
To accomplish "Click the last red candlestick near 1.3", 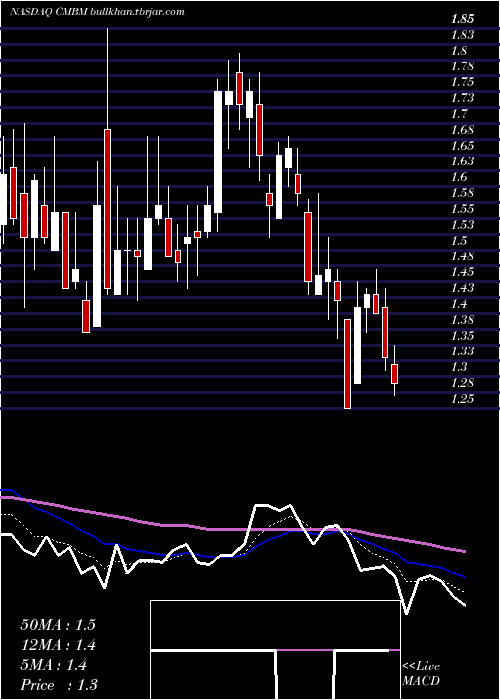I will coord(394,374).
